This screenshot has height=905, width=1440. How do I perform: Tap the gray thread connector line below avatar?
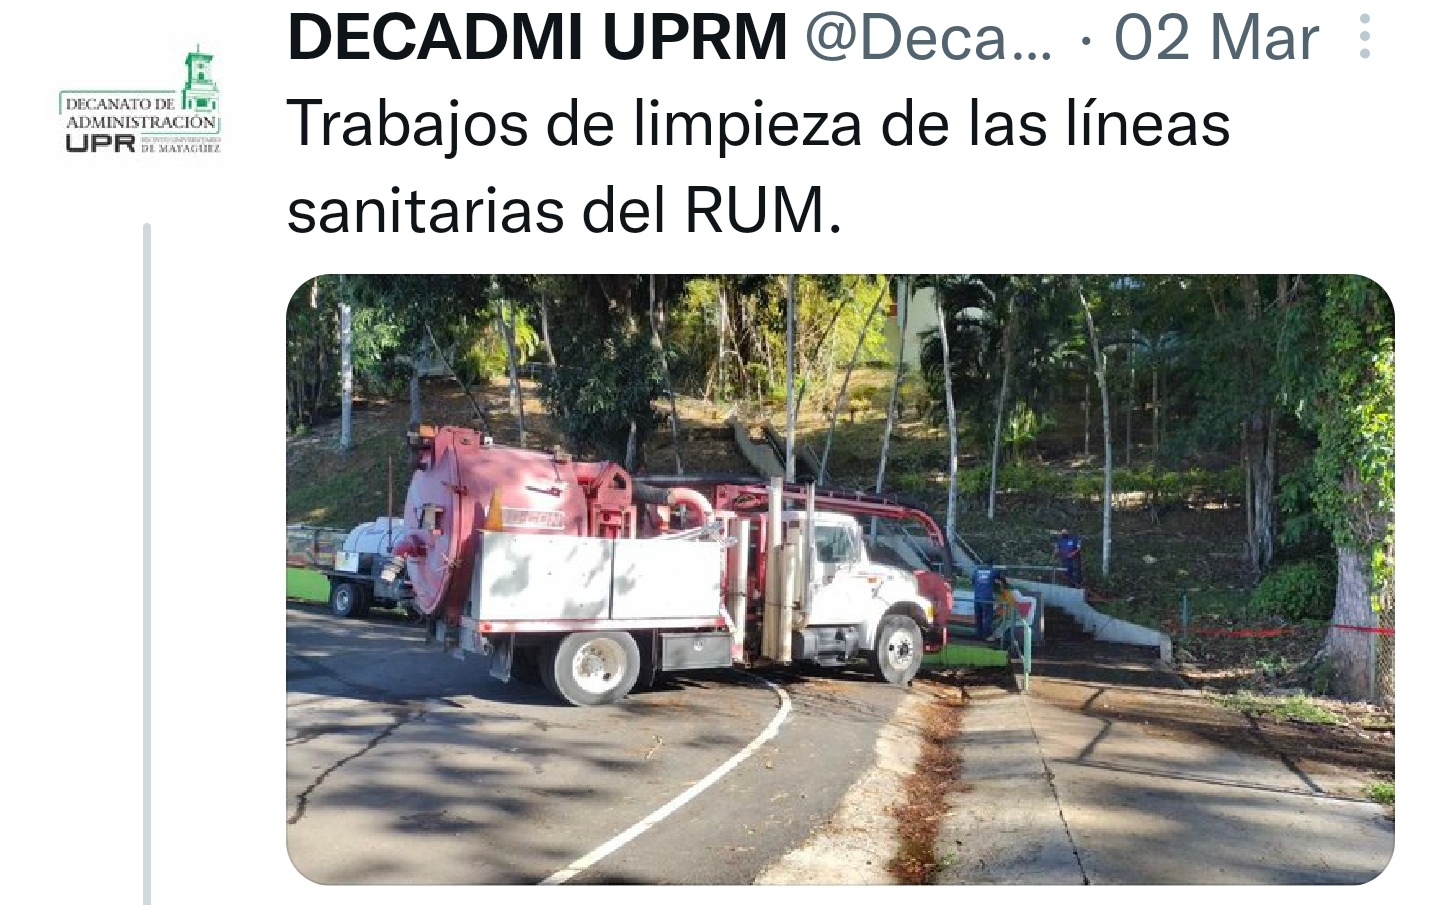click(x=147, y=563)
